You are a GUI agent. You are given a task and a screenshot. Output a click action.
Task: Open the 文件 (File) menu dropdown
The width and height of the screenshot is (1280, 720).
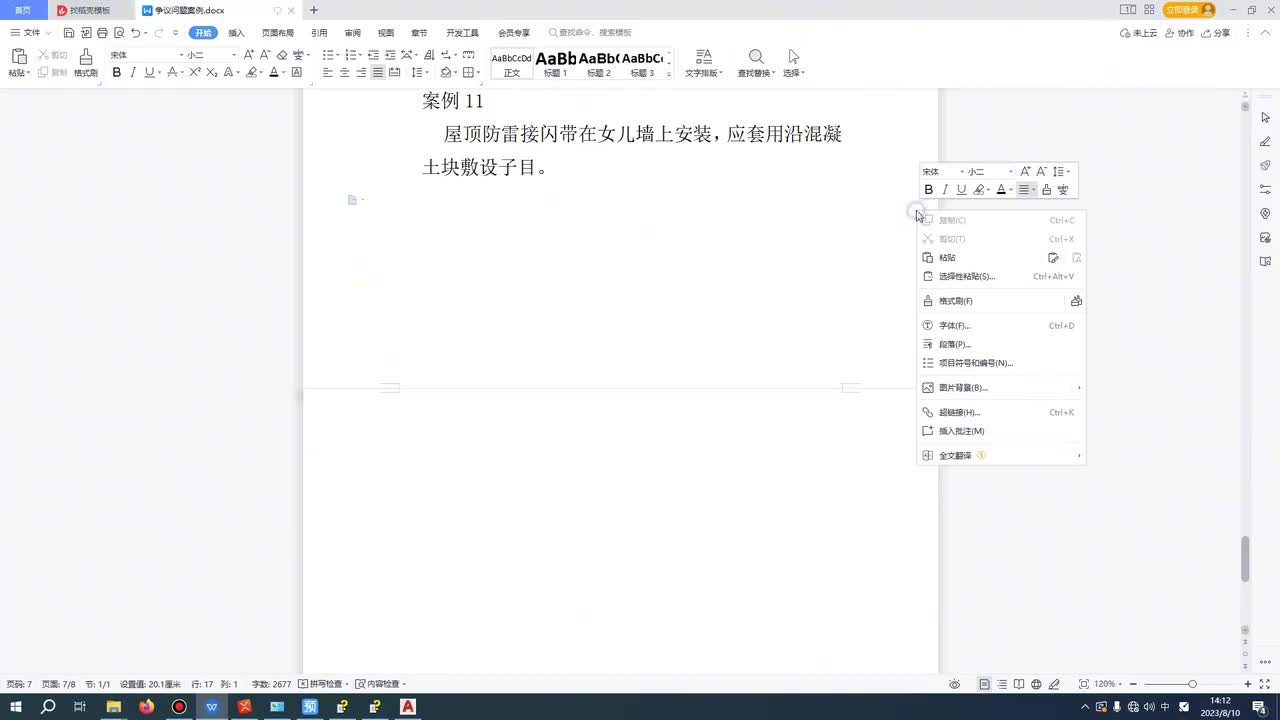click(30, 33)
